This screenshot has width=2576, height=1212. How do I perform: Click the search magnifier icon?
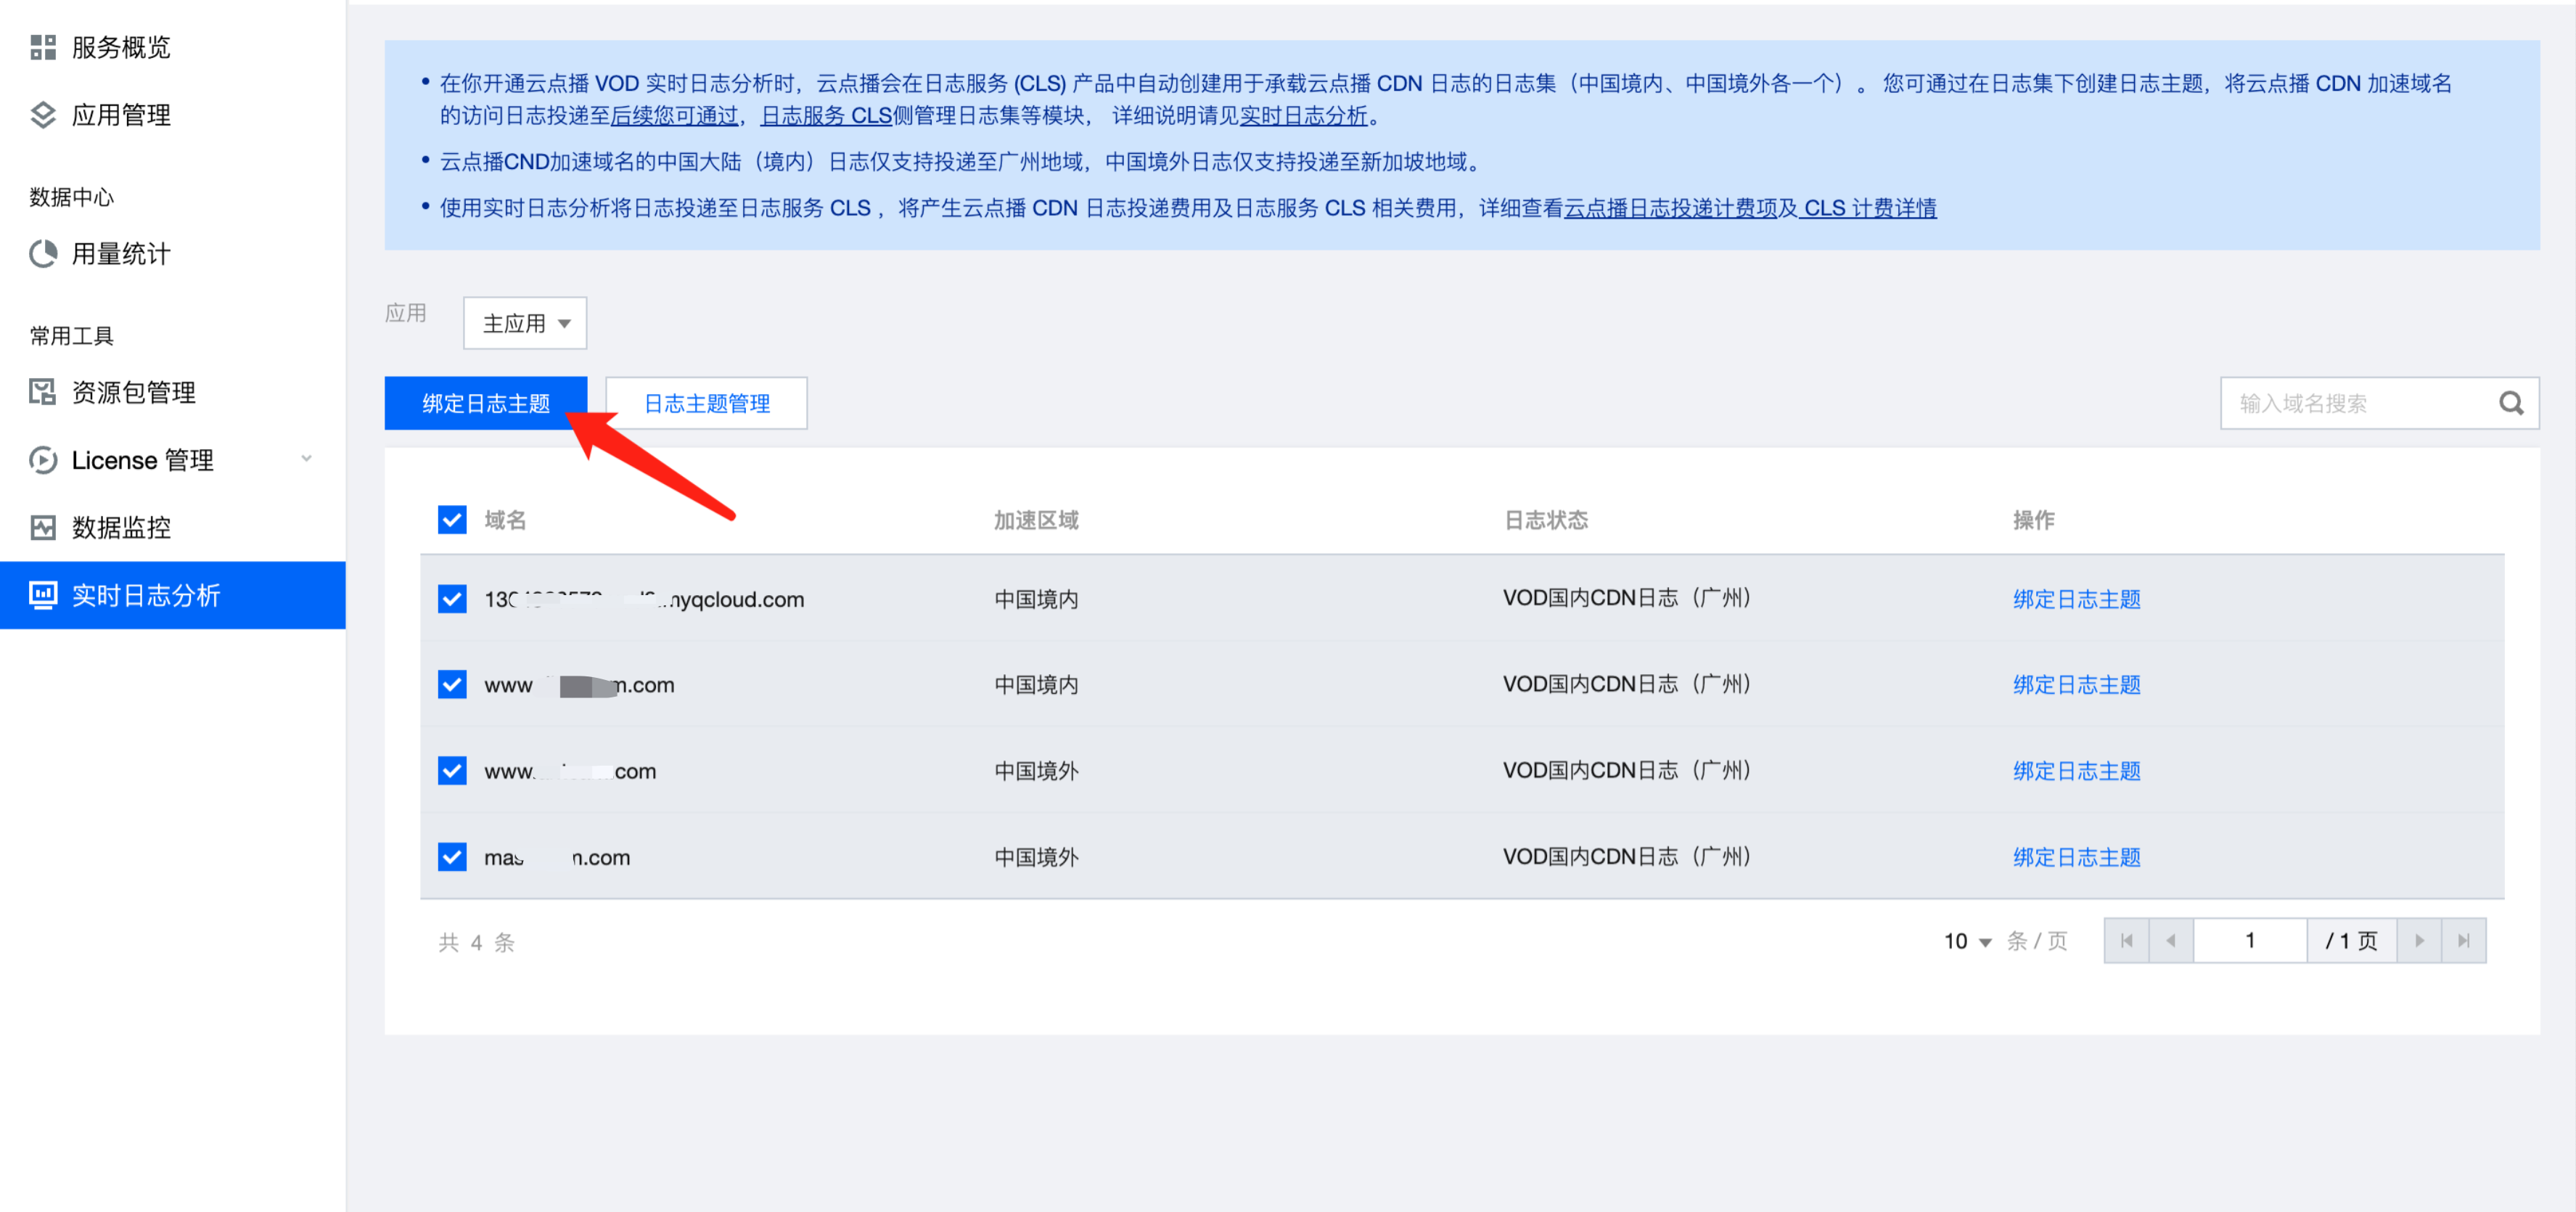click(2511, 403)
